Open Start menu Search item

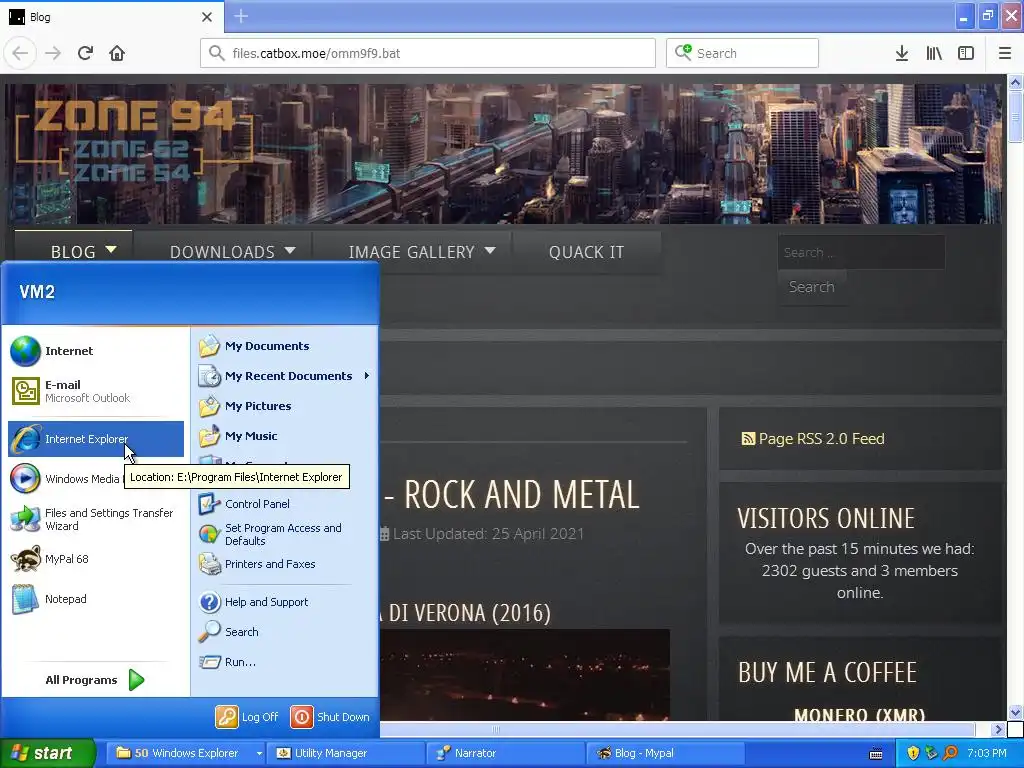tap(284, 632)
